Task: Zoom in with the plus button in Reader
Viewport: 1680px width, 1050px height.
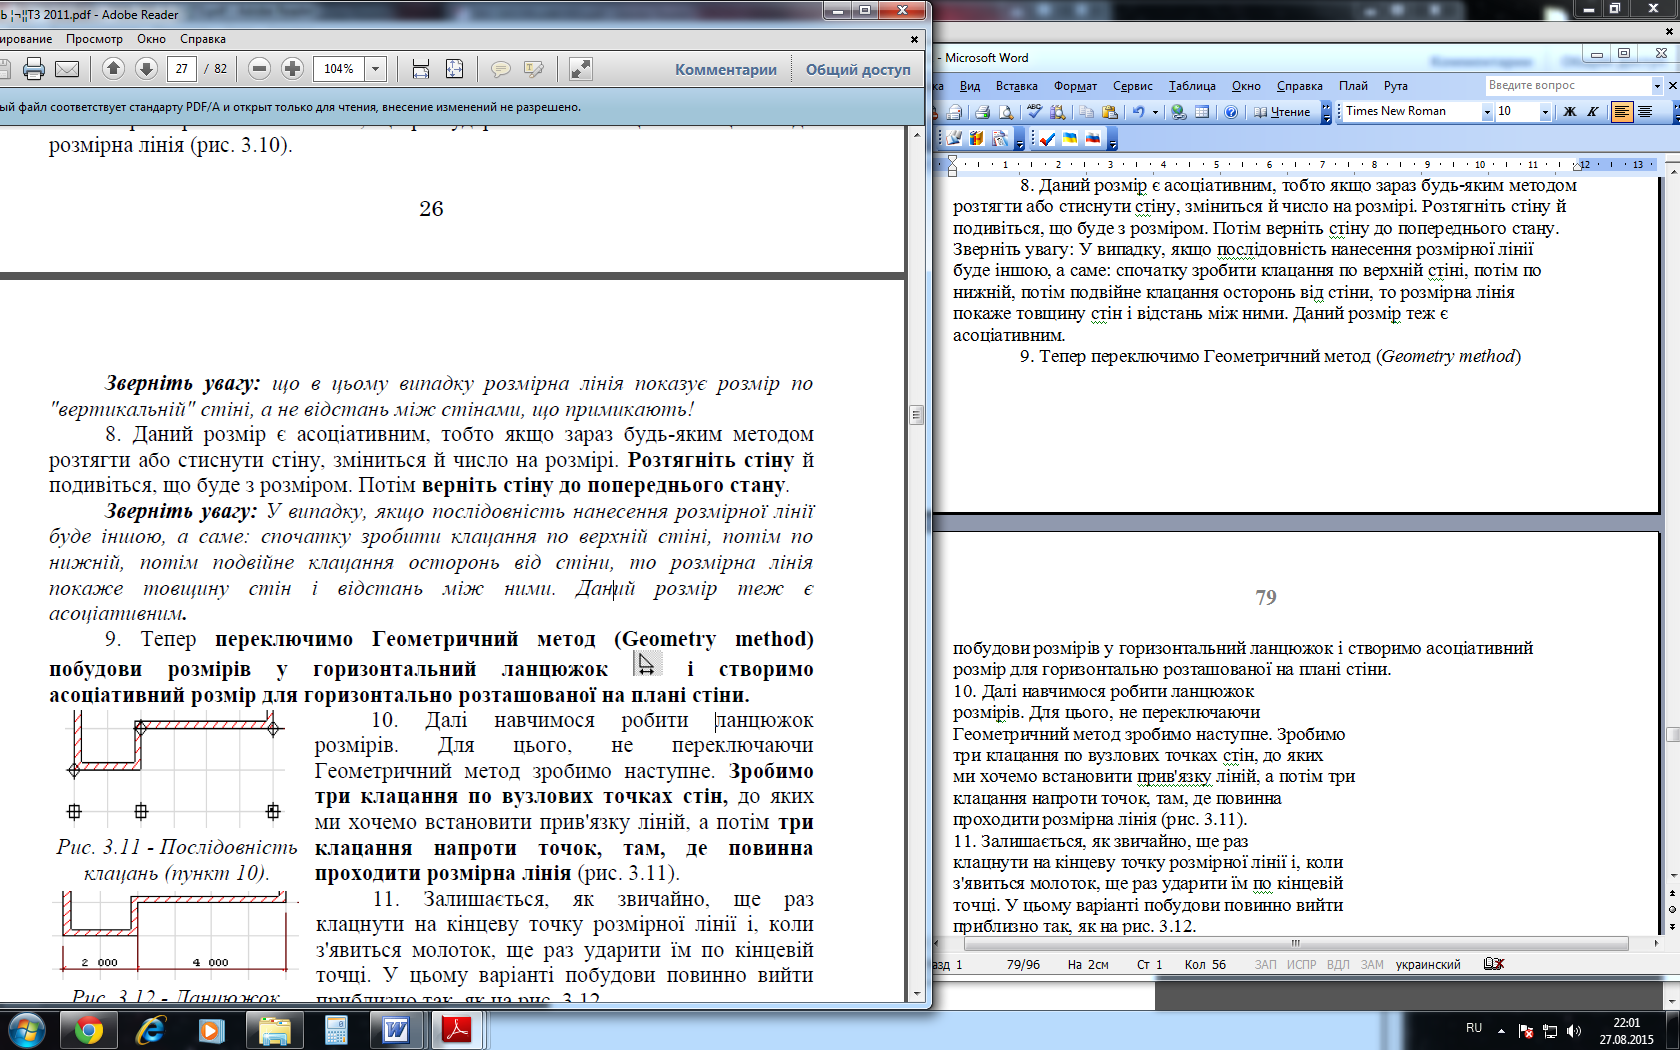Action: [292, 68]
